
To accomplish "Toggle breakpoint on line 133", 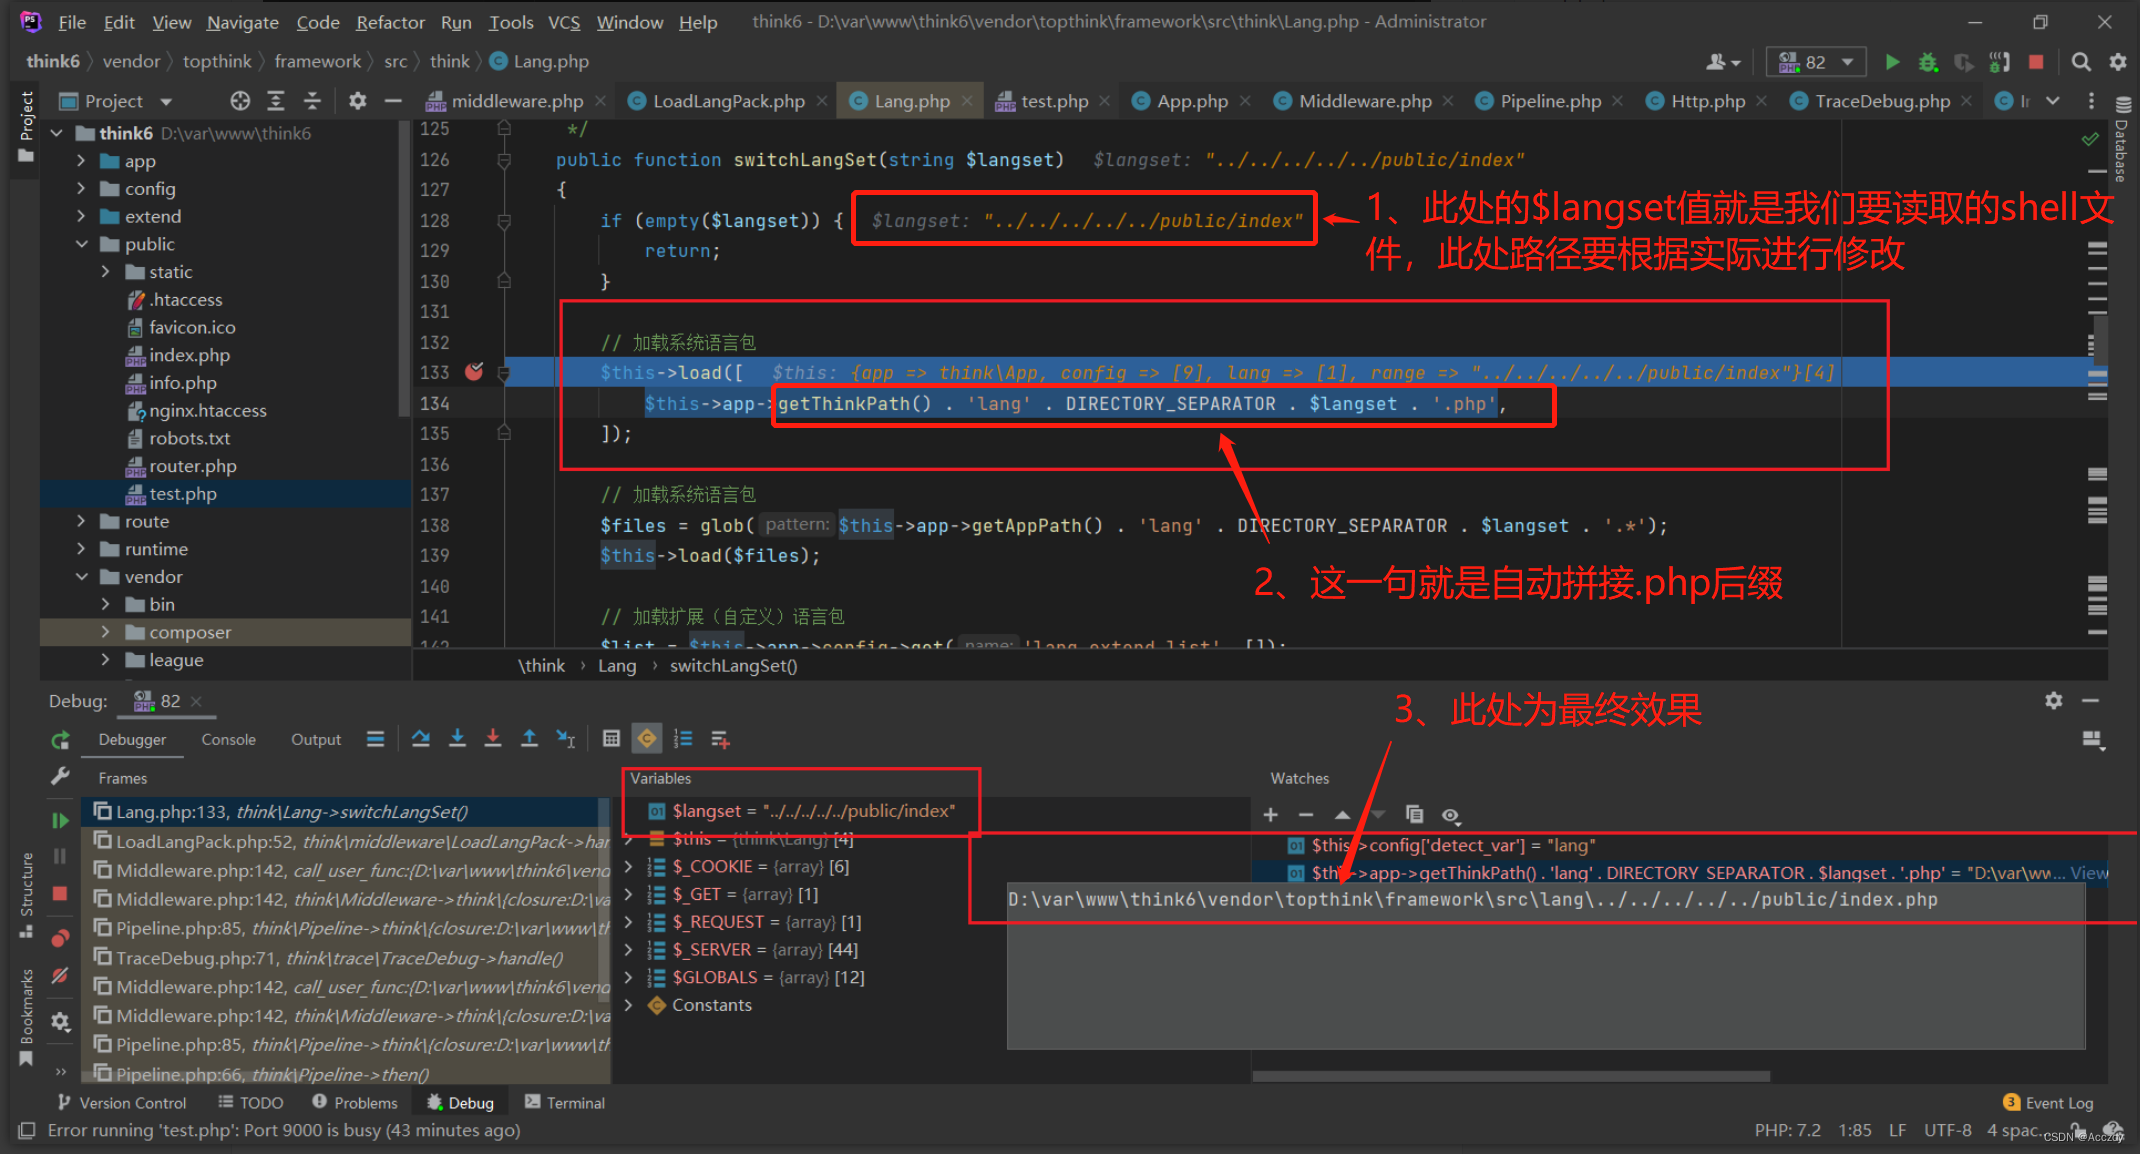I will [474, 372].
